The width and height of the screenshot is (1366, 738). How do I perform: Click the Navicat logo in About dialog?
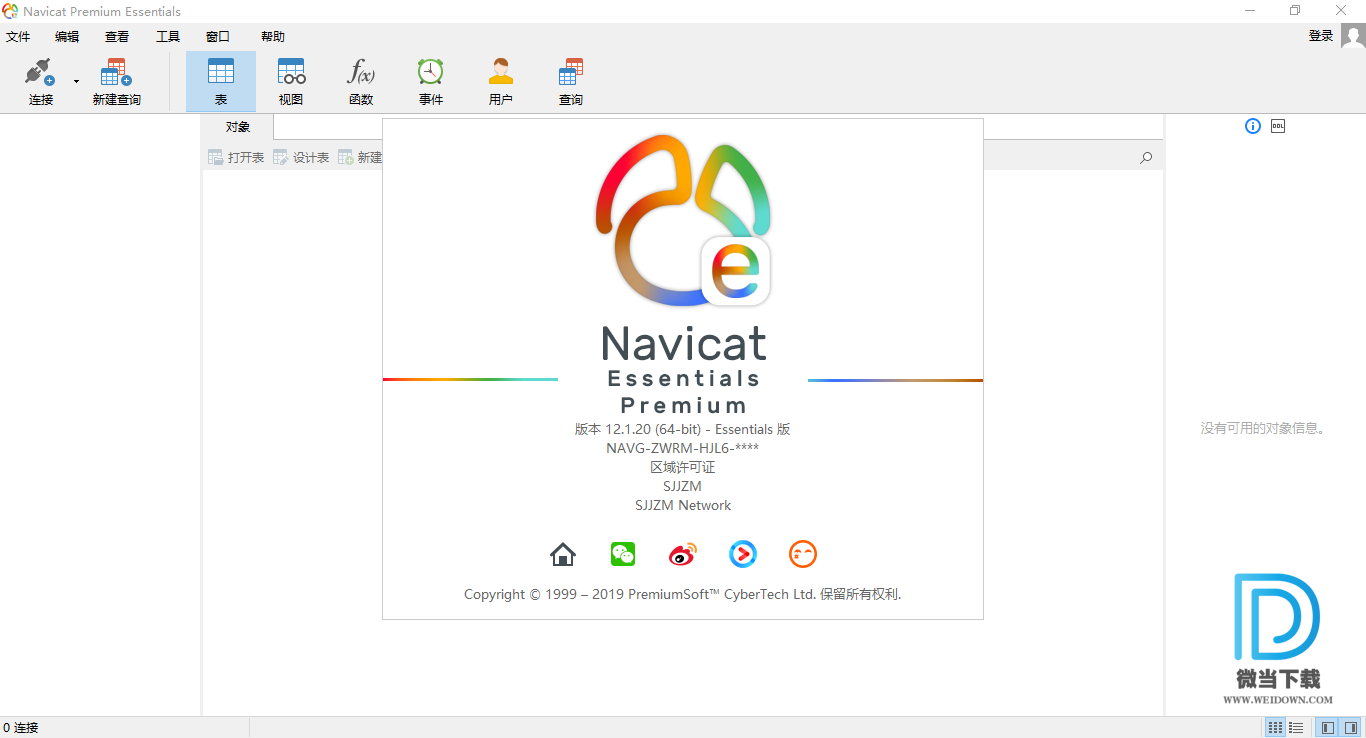coord(683,220)
